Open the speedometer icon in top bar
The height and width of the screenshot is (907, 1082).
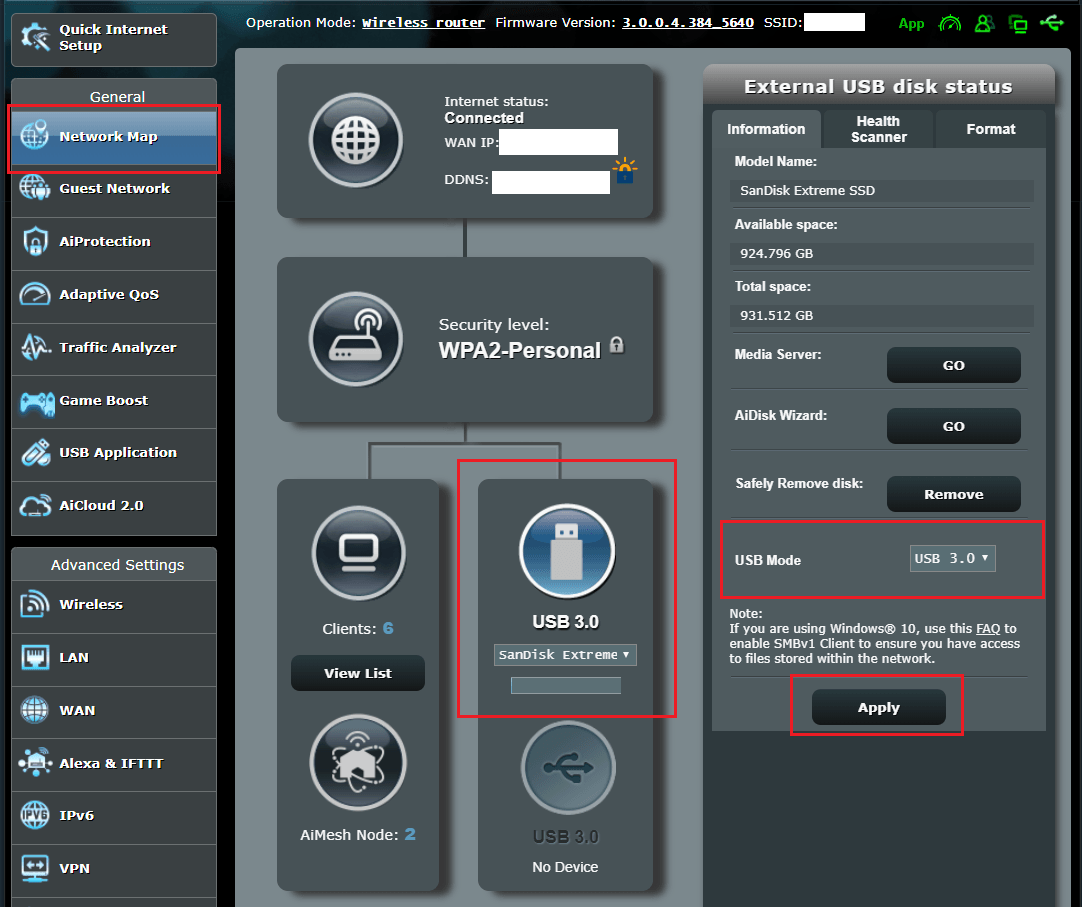(949, 23)
